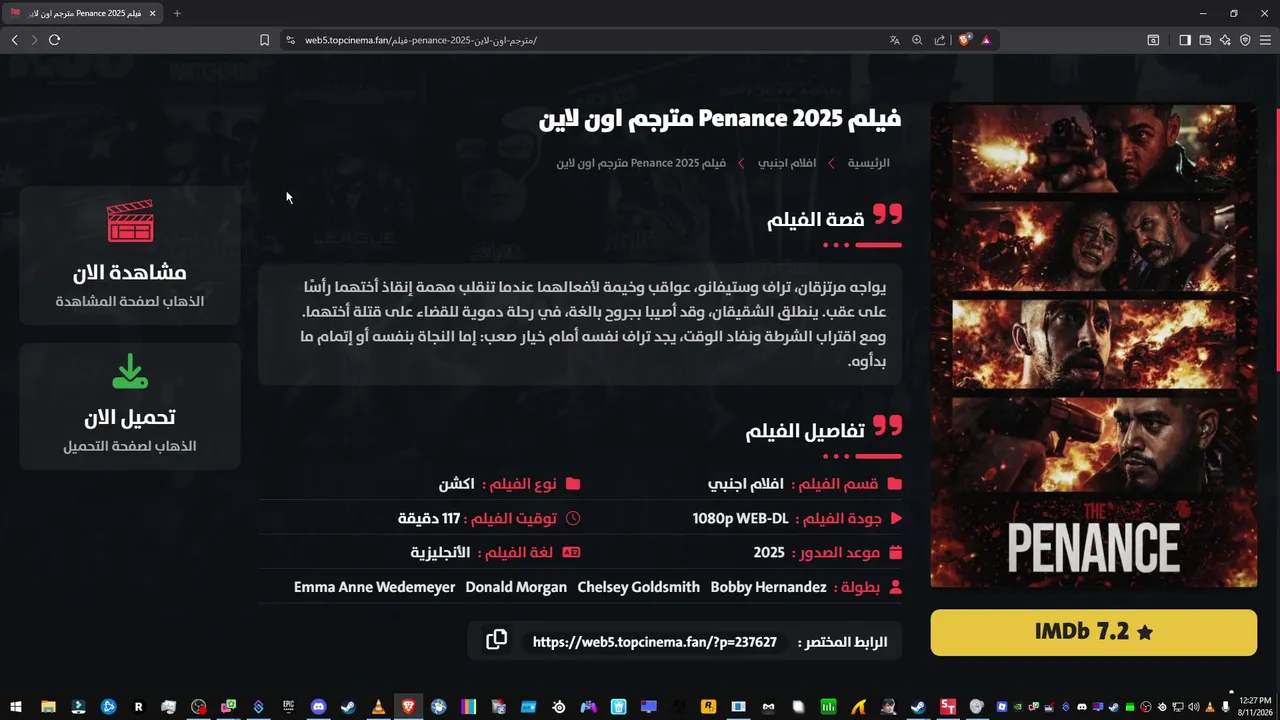
Task: Open VLC media player from the taskbar
Action: (378, 707)
